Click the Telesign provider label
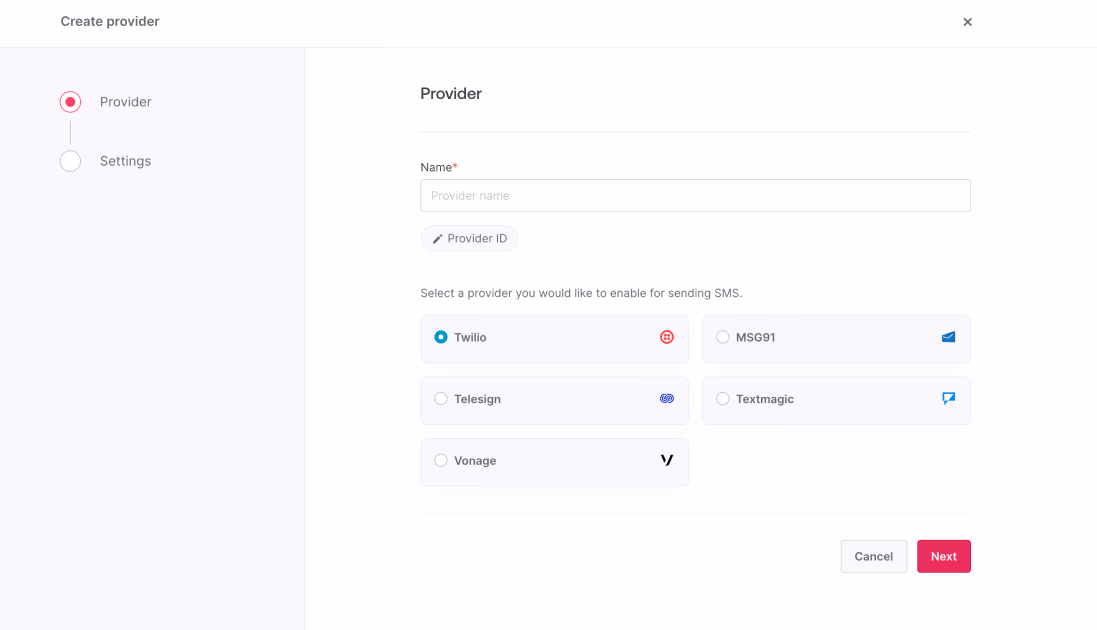The image size is (1097, 630). (x=477, y=399)
